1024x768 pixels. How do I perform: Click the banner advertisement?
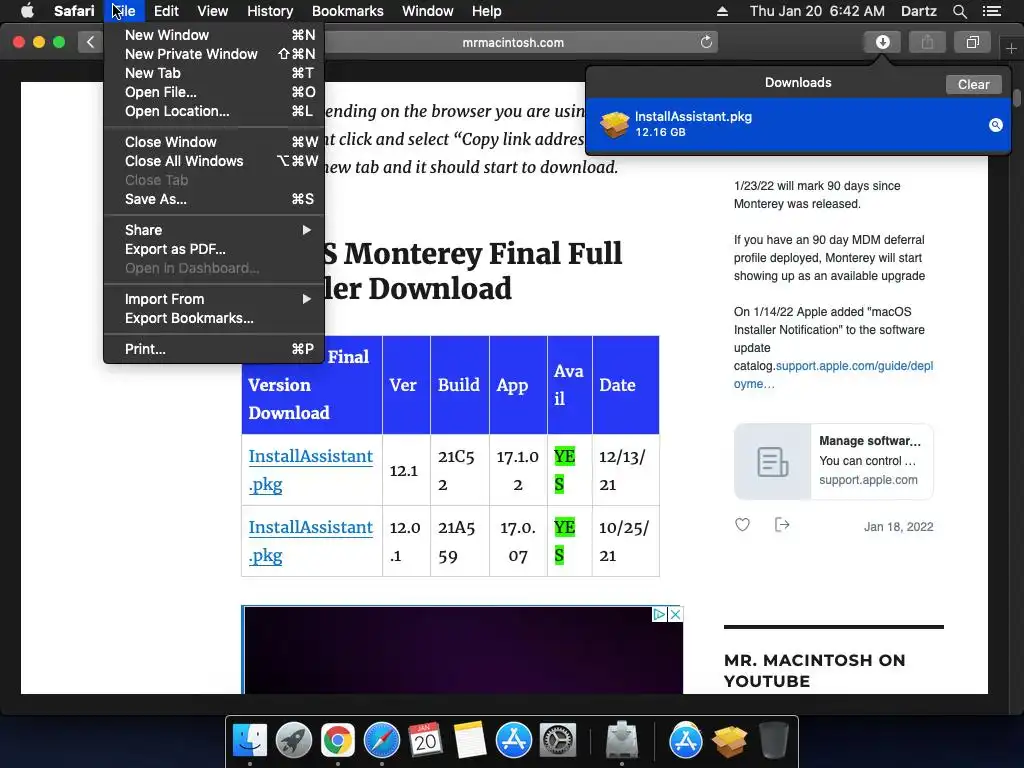(462, 650)
